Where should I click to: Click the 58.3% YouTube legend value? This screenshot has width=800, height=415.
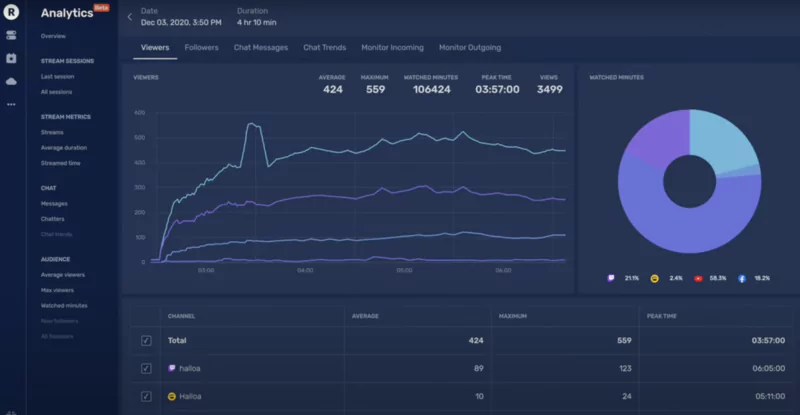(x=718, y=278)
